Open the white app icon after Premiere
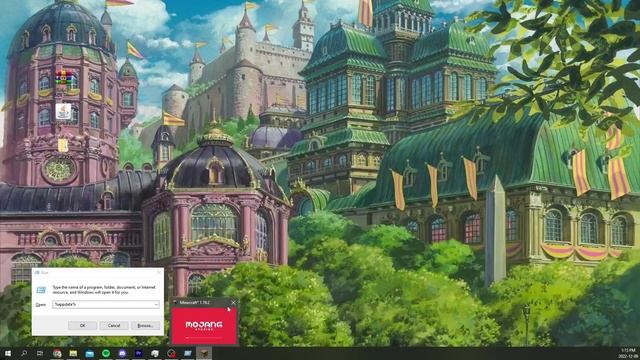The image size is (640, 360). point(155,353)
